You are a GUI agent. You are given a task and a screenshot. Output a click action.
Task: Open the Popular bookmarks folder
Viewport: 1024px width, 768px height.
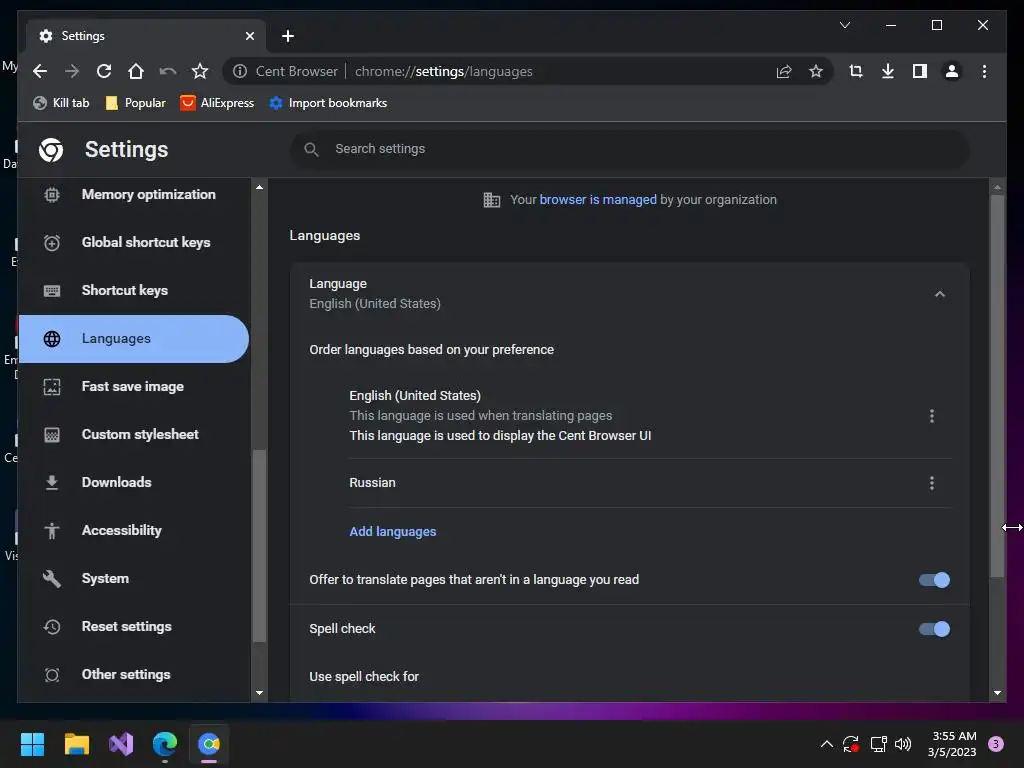coord(136,103)
